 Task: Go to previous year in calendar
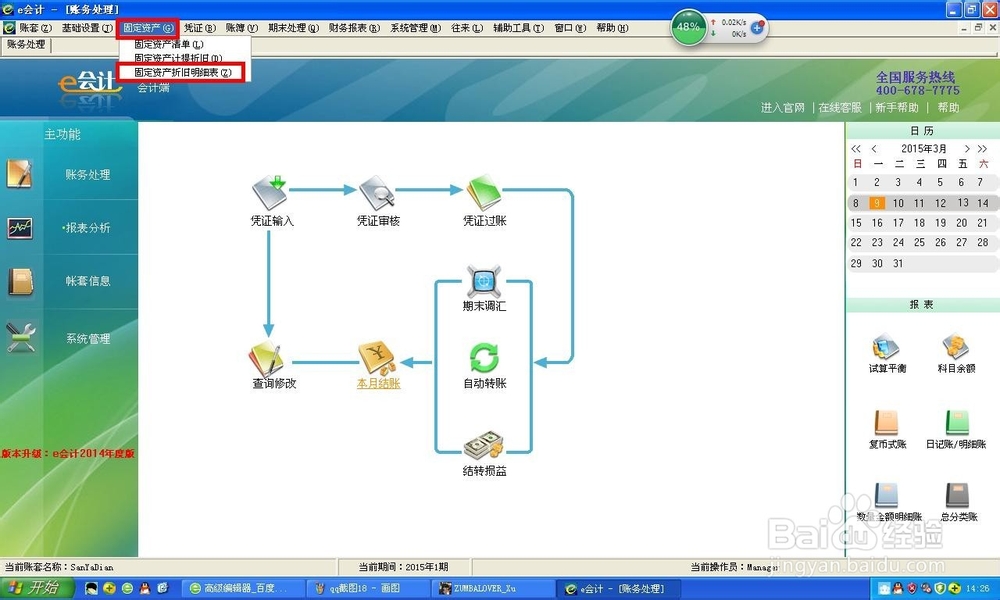pyautogui.click(x=856, y=149)
